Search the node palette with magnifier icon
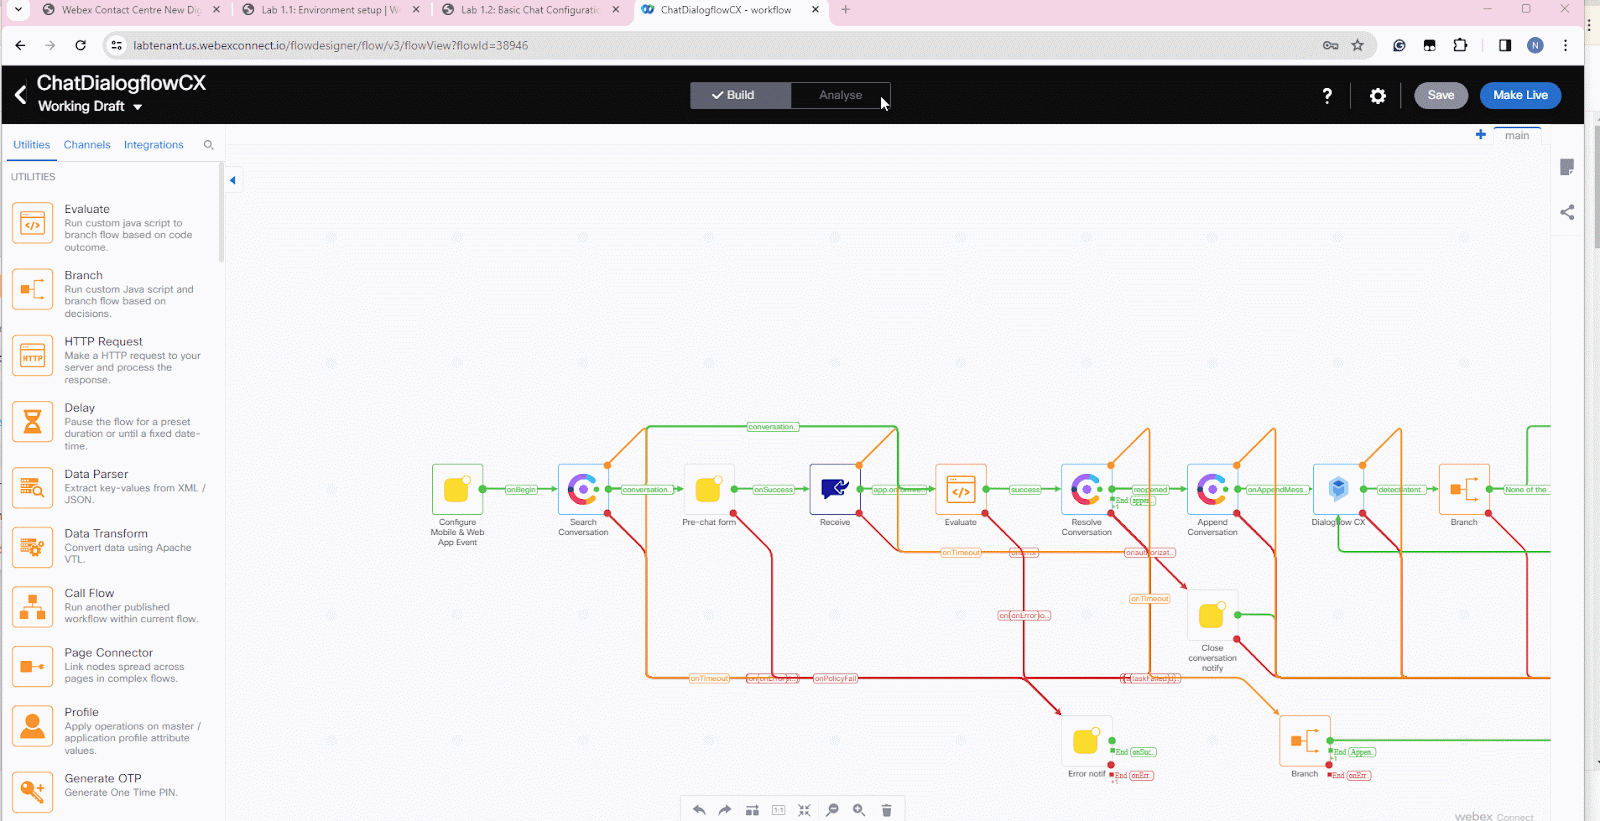 (209, 145)
